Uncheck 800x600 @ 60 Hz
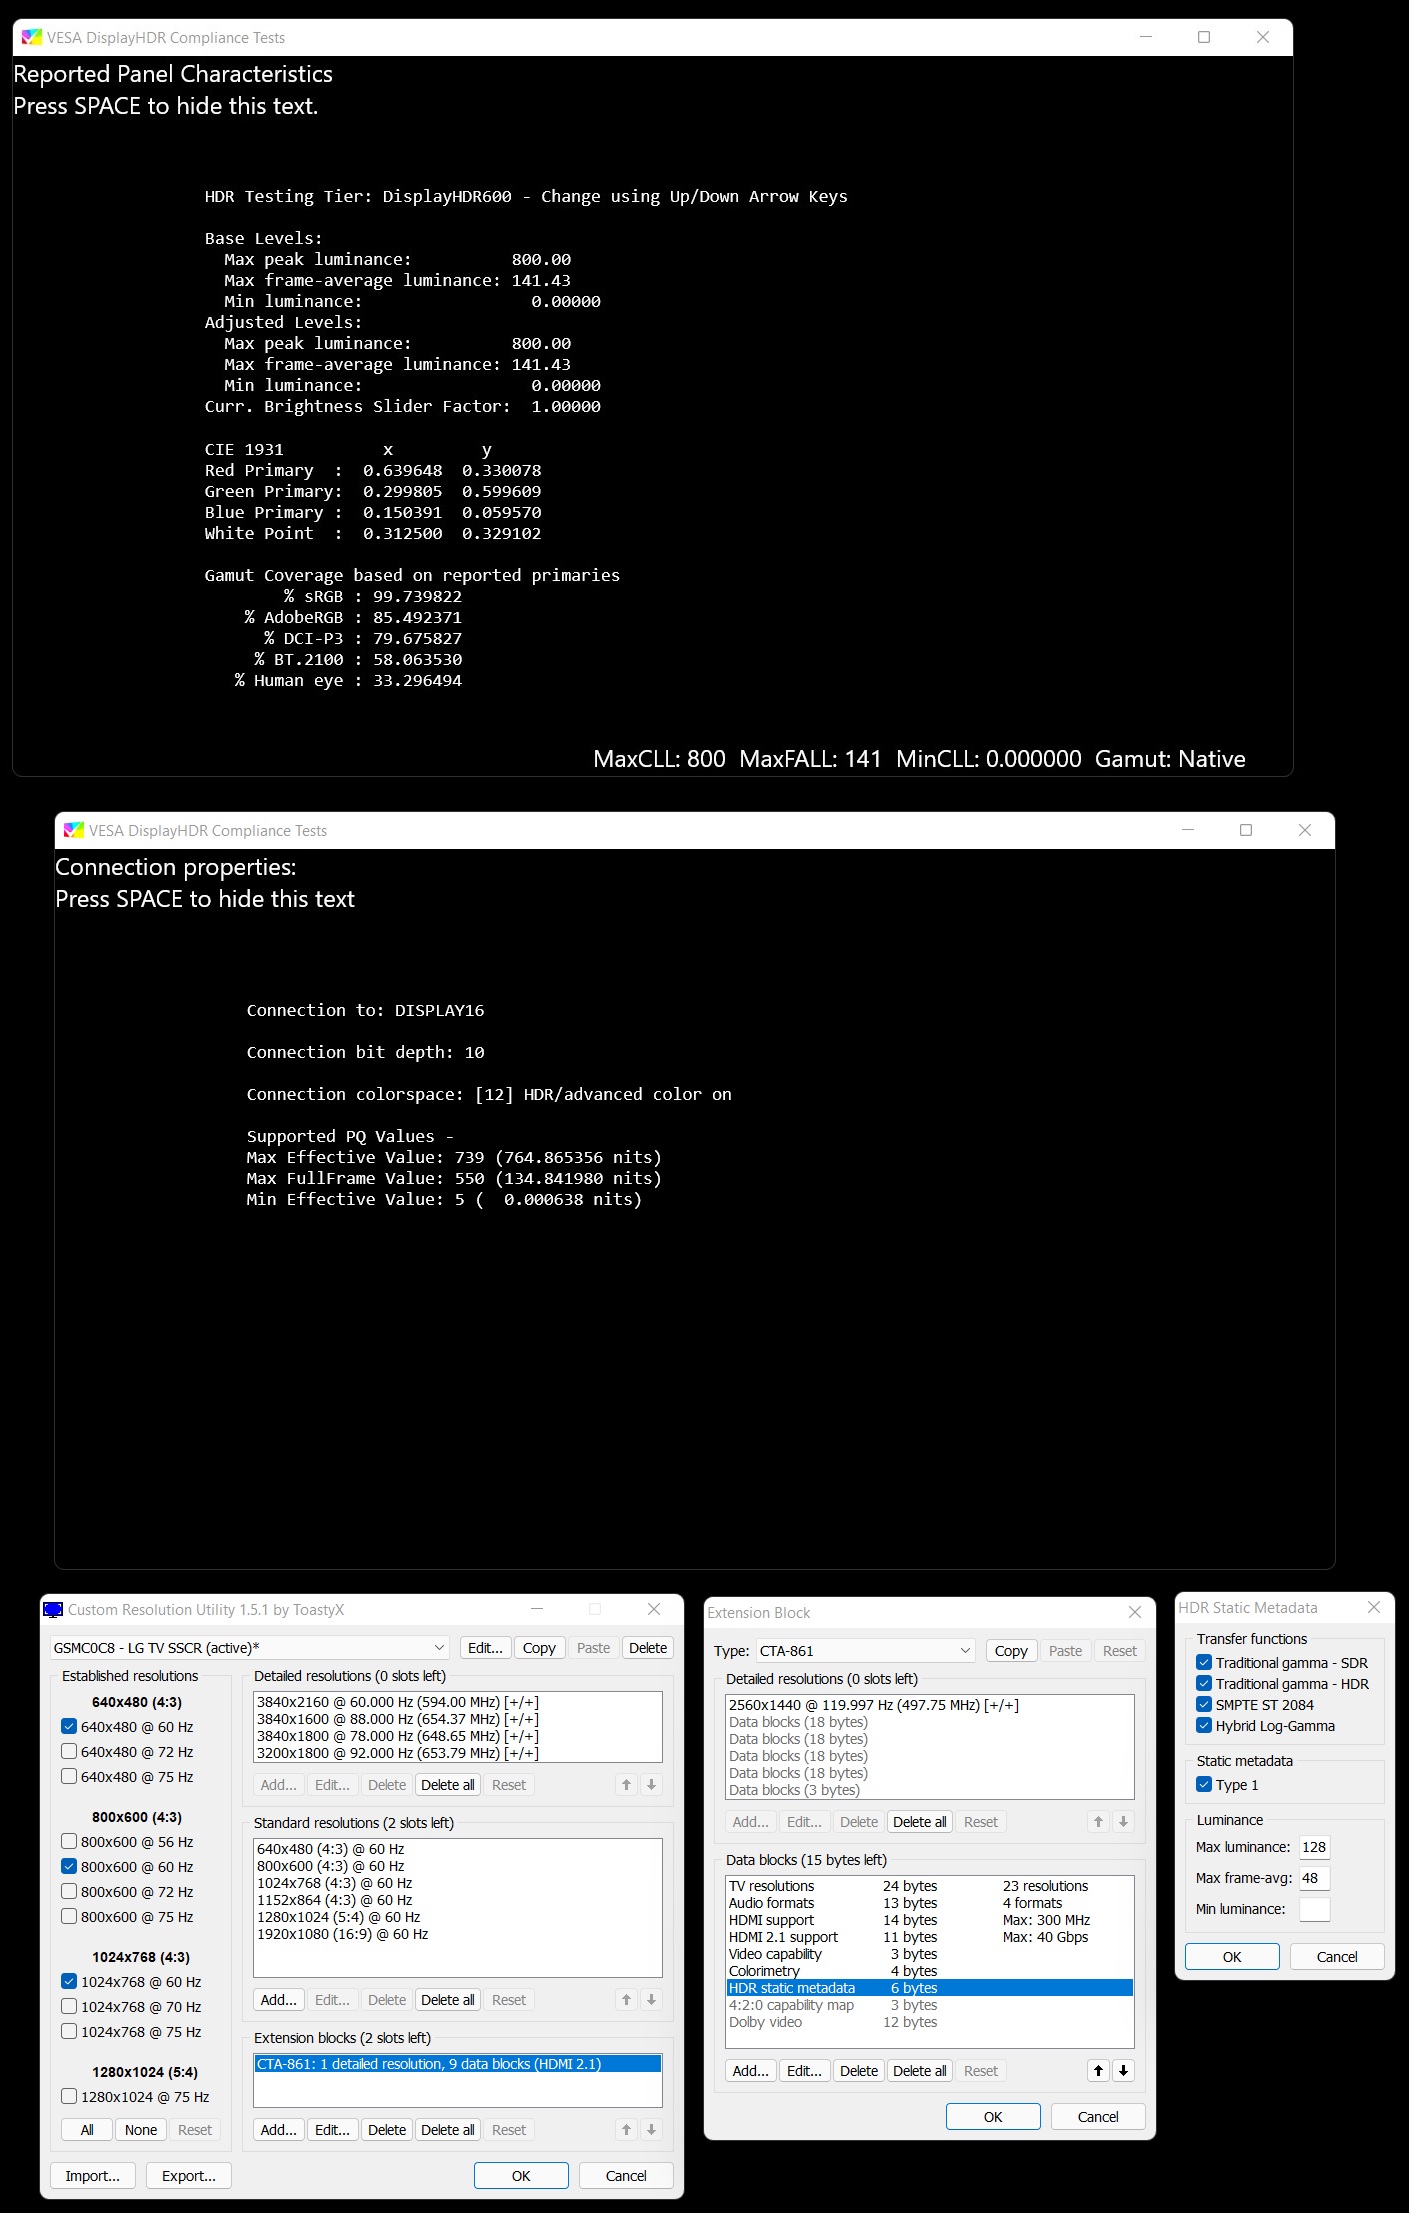This screenshot has height=2213, width=1409. click(x=69, y=1866)
